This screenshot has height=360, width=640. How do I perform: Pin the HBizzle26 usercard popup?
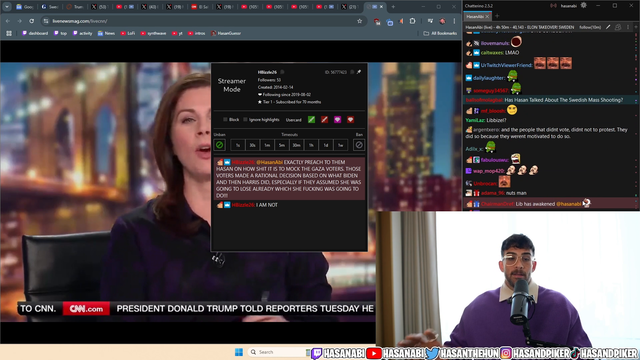tap(359, 72)
